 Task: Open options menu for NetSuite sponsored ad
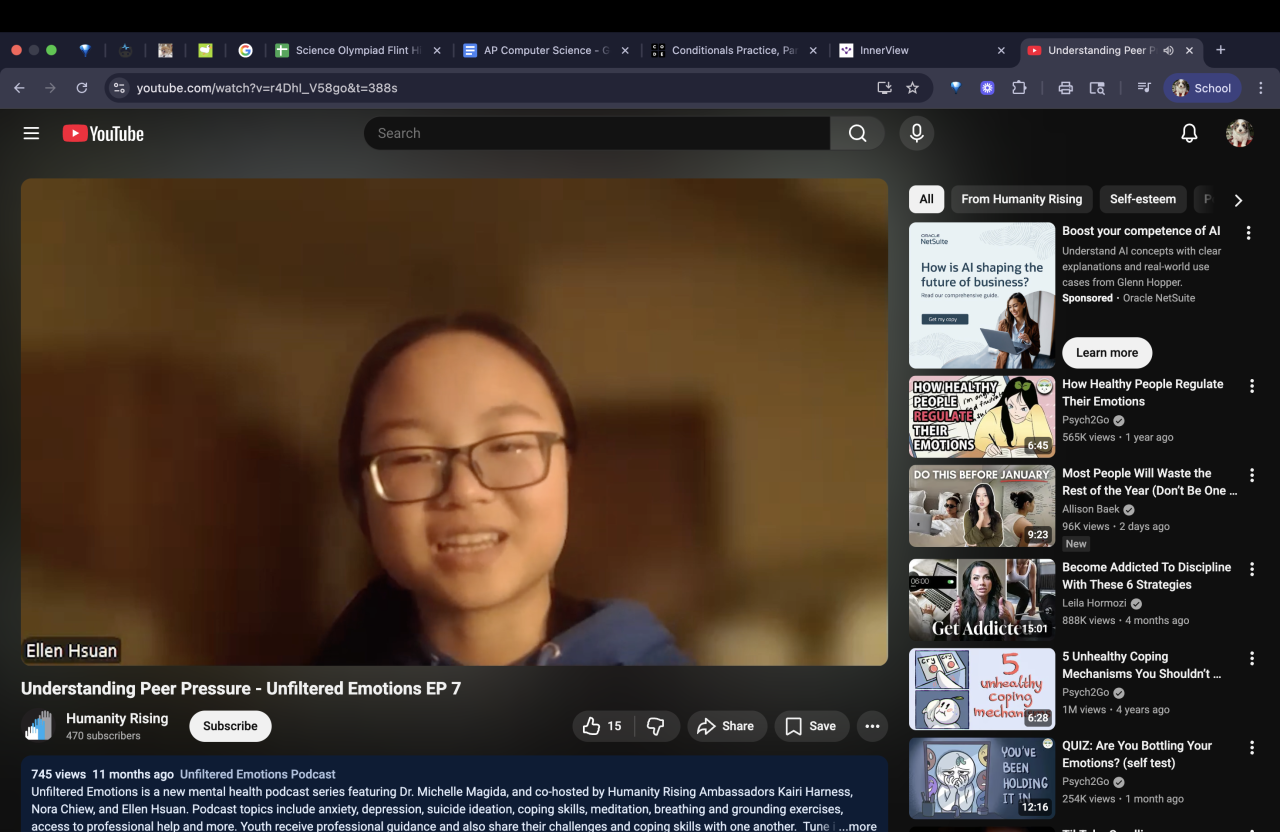tap(1248, 233)
